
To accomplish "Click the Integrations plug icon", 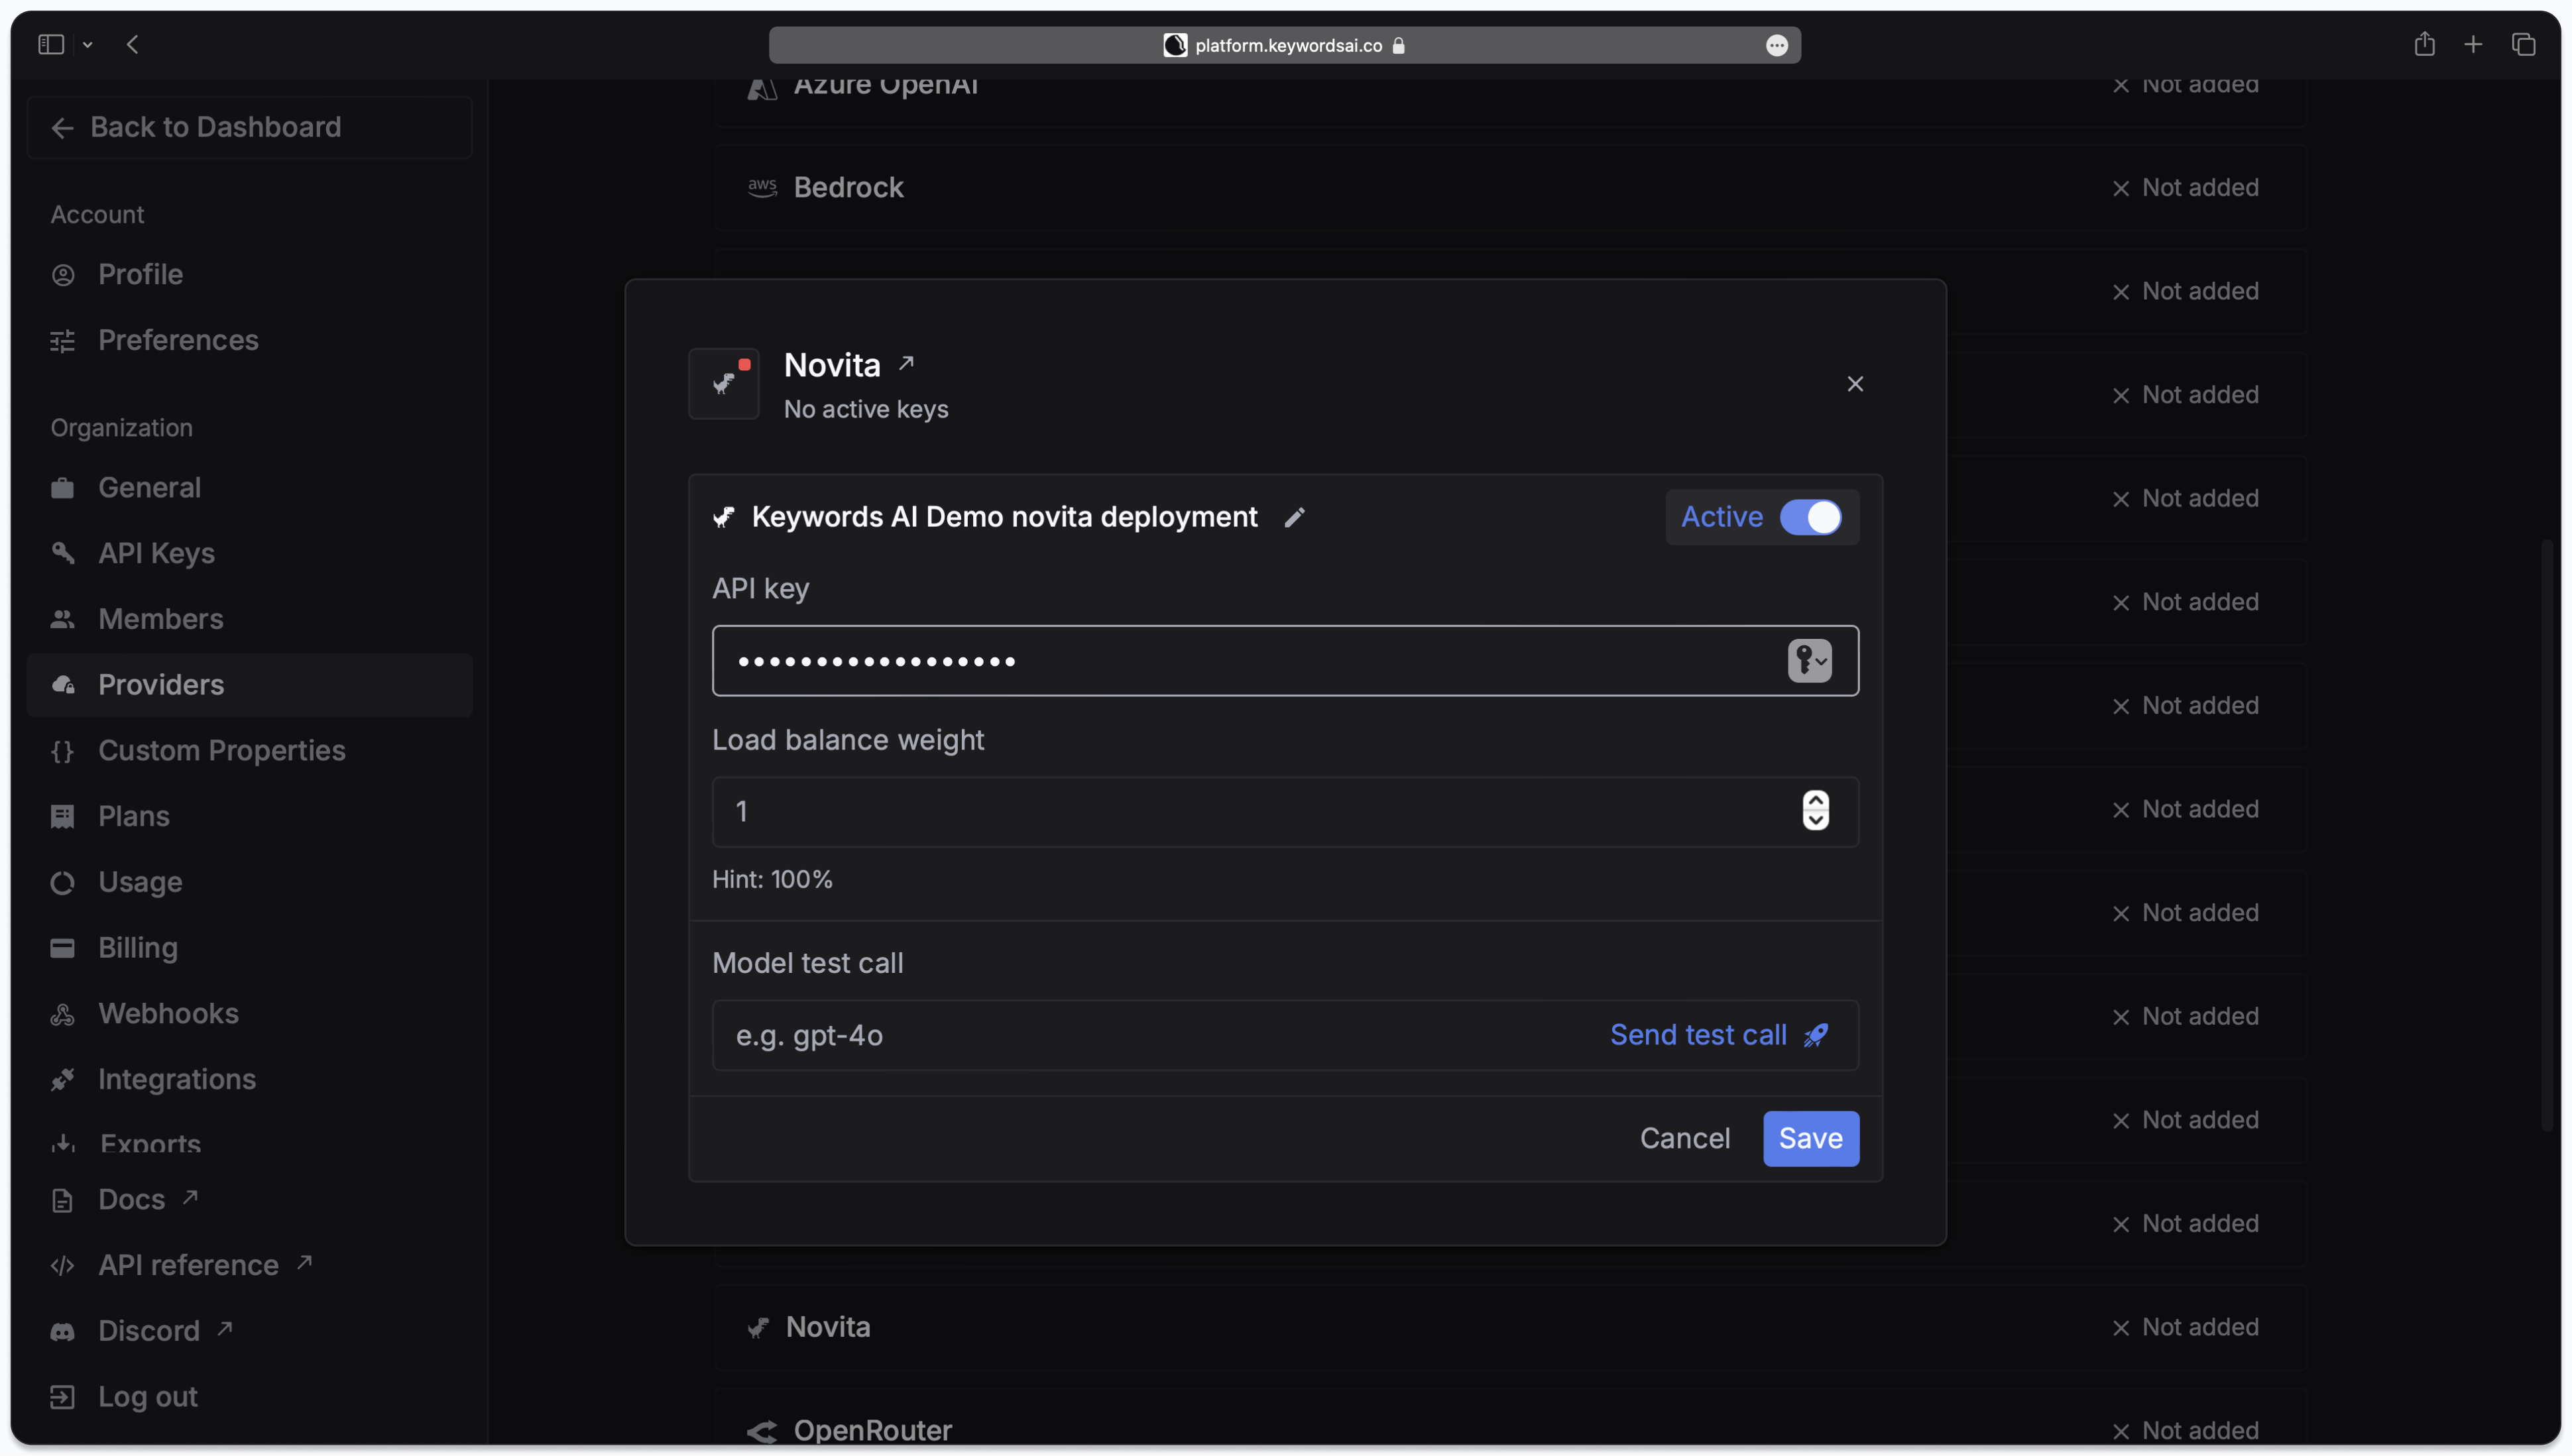I will point(63,1080).
